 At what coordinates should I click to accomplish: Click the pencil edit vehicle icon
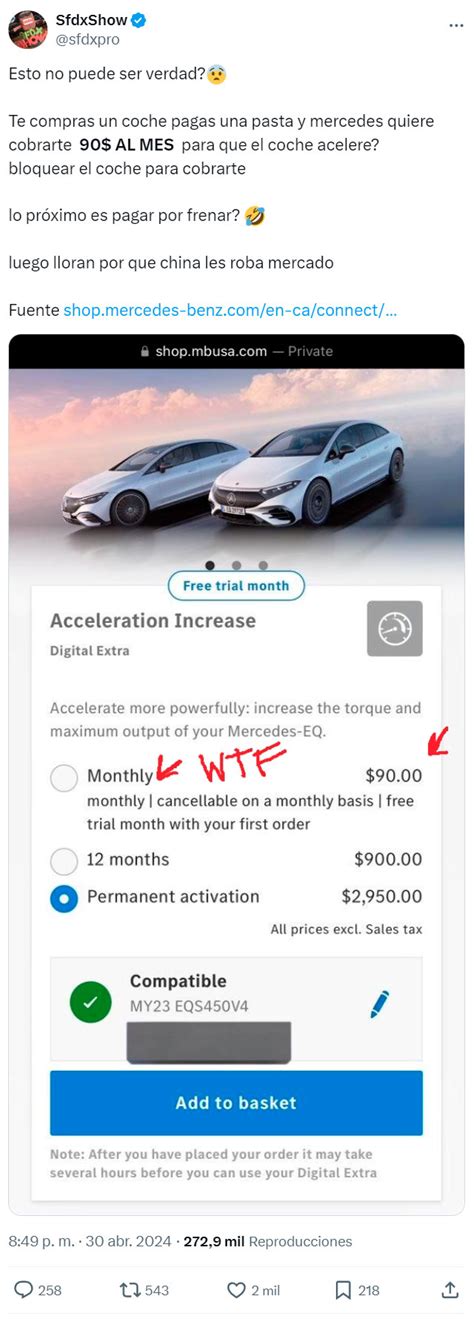(380, 1004)
